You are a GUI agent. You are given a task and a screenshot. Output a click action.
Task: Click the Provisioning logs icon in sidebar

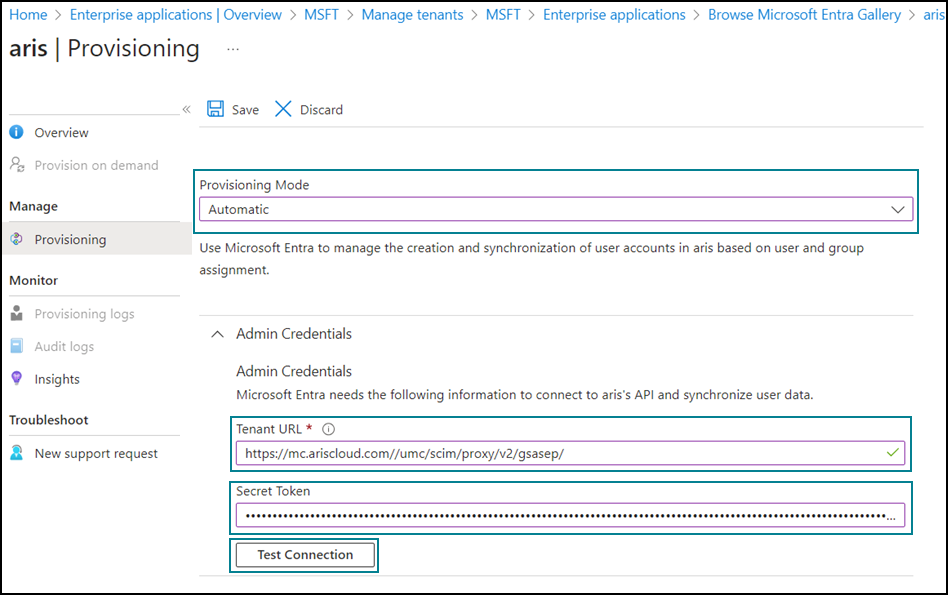click(16, 313)
